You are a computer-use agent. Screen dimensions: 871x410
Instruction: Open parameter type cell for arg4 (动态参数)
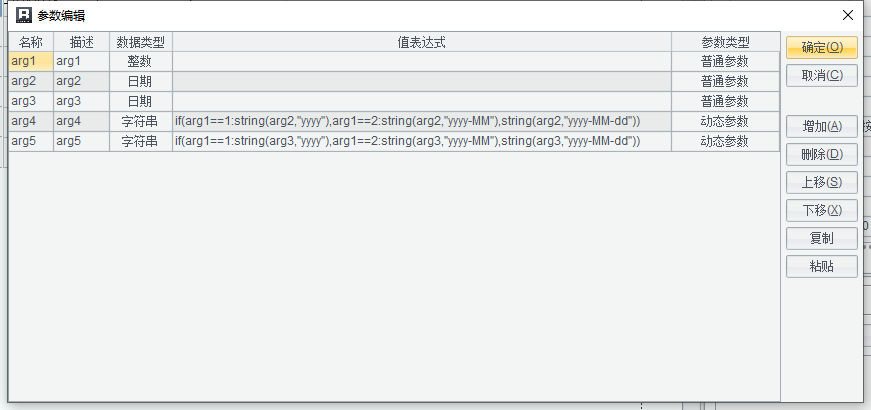[x=725, y=121]
